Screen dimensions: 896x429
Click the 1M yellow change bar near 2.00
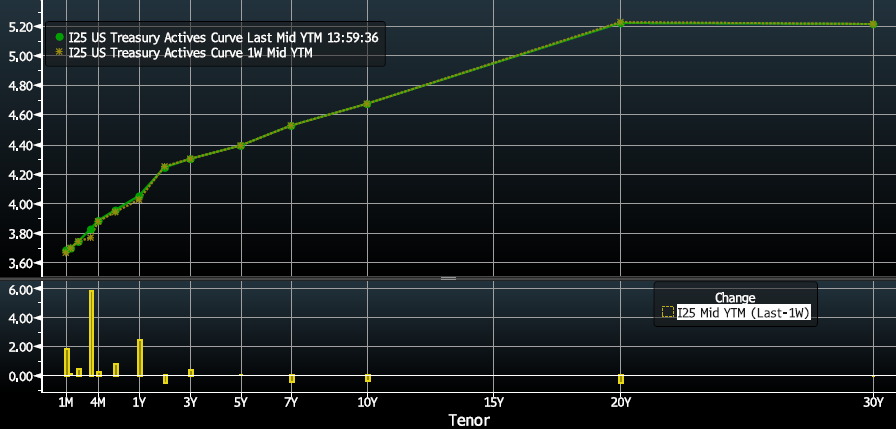click(x=67, y=362)
